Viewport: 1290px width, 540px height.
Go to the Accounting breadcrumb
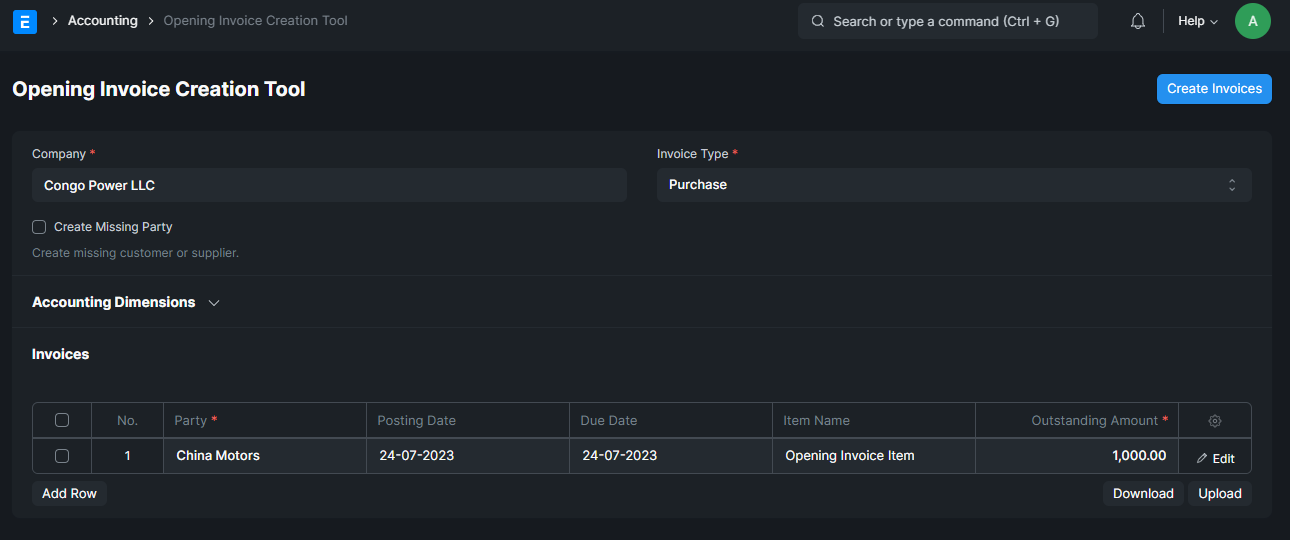point(103,20)
